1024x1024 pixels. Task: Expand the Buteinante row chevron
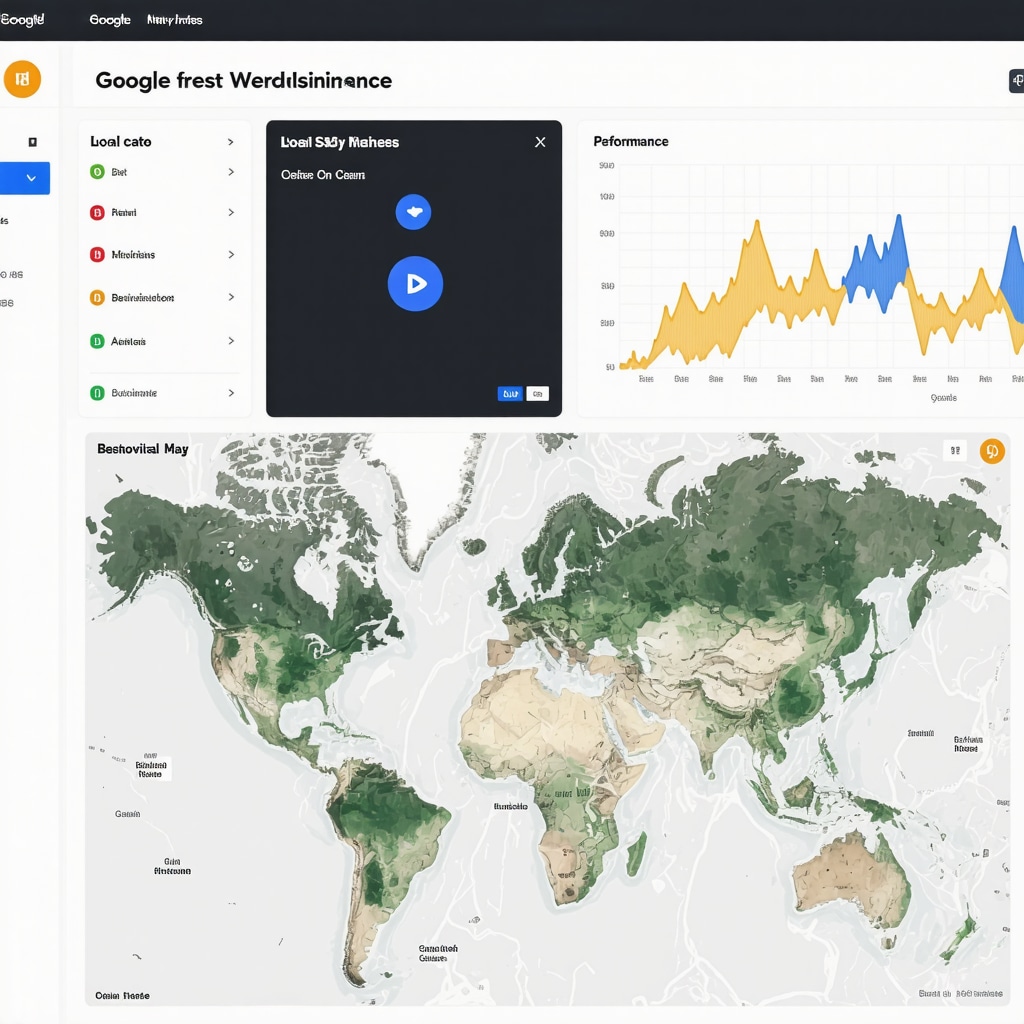click(231, 392)
